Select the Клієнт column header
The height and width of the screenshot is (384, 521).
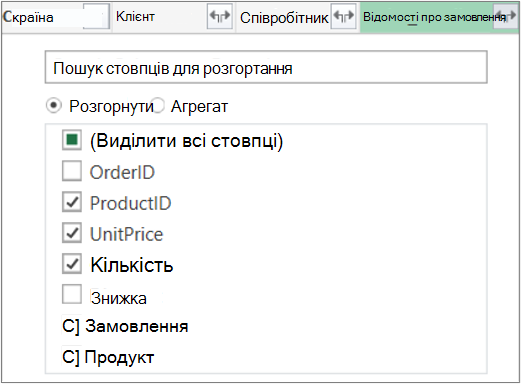pyautogui.click(x=173, y=17)
